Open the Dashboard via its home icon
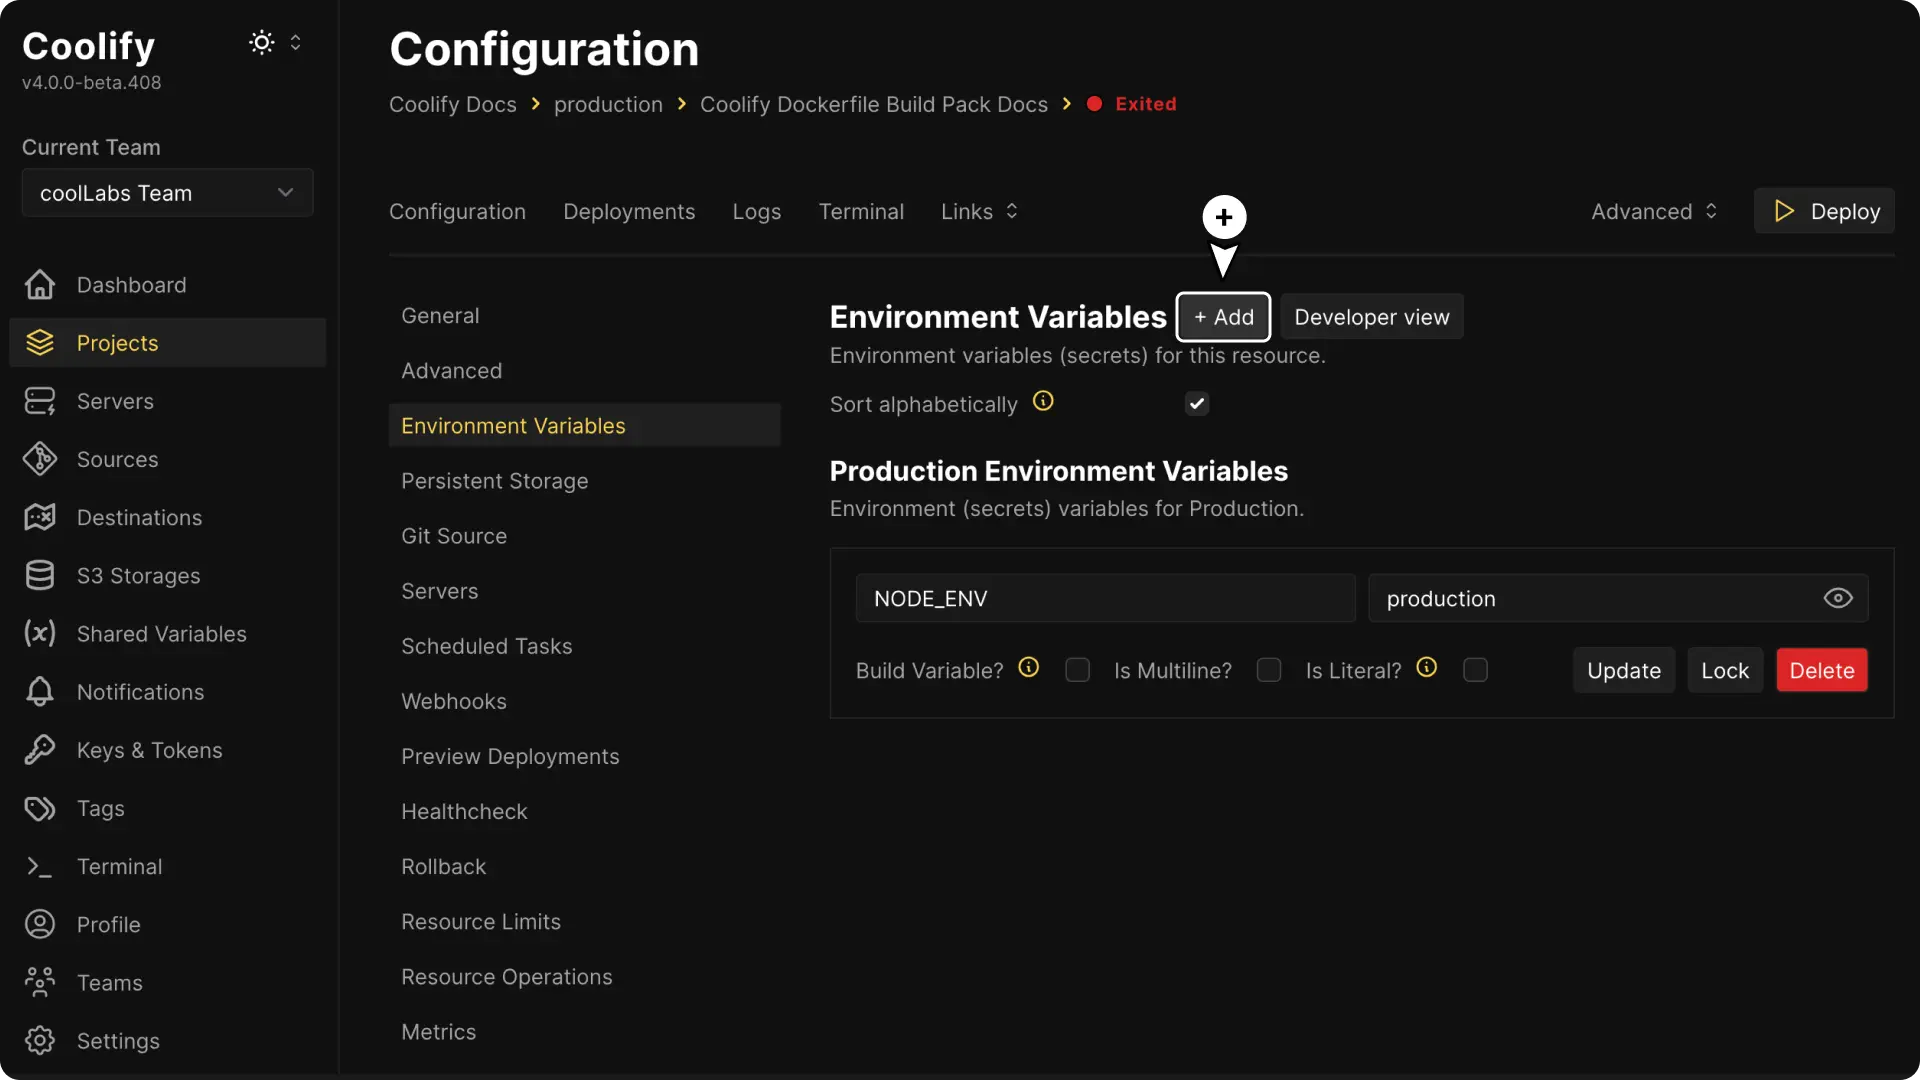Screen dimensions: 1920x1080 (38, 285)
